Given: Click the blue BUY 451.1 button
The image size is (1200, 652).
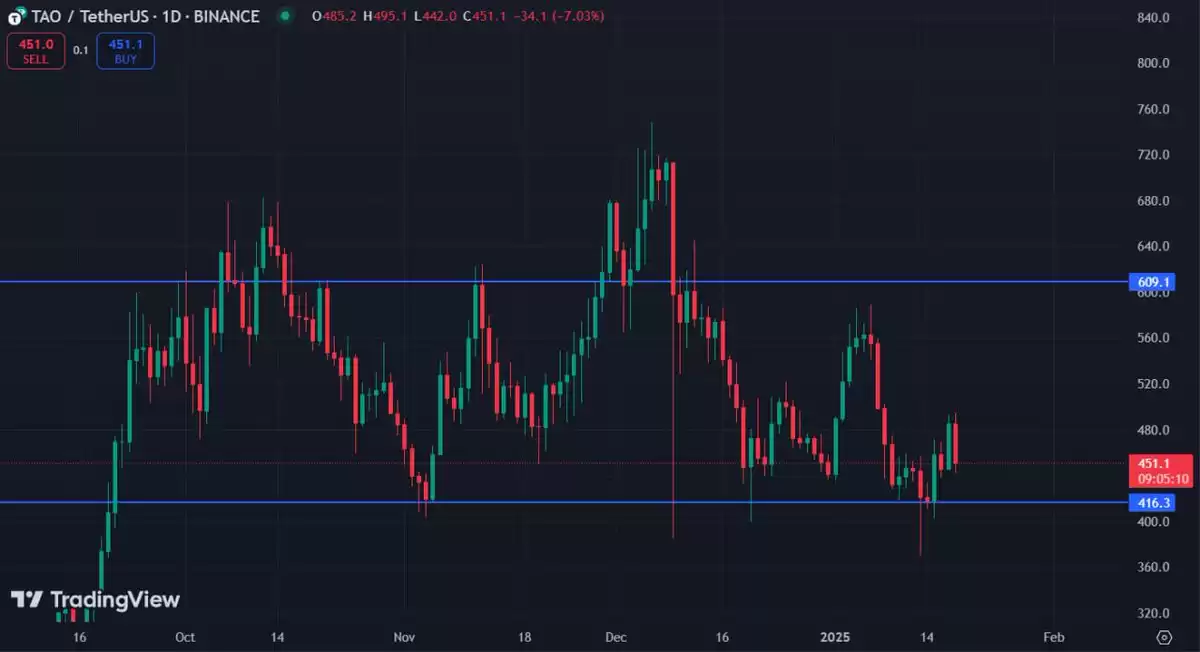Looking at the screenshot, I should point(126,51).
